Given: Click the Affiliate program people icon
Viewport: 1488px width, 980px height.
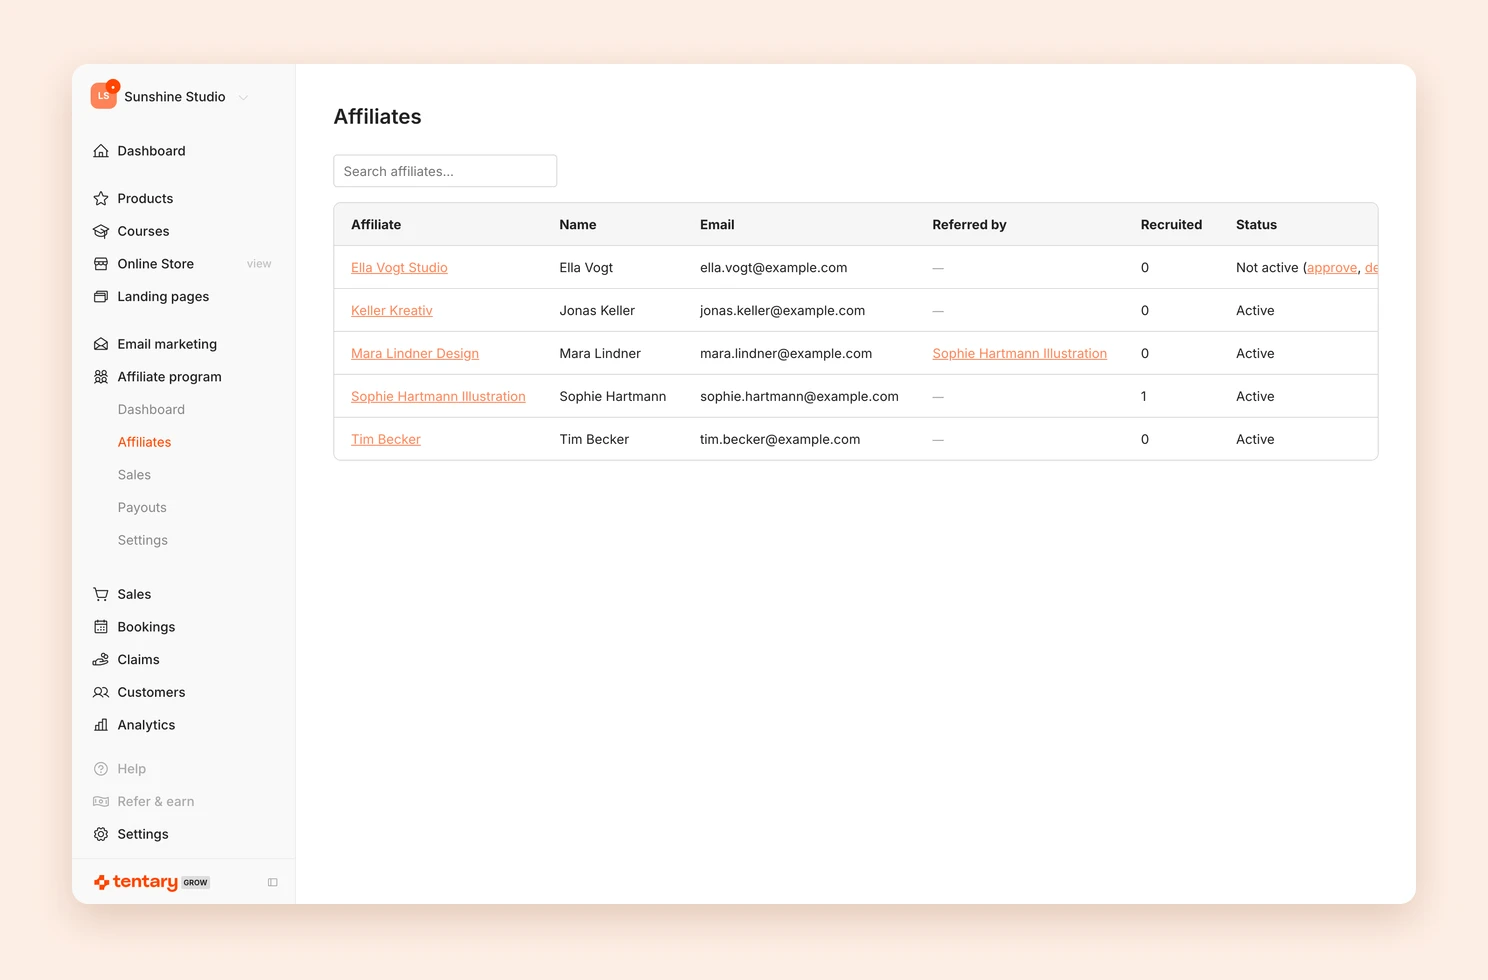Looking at the screenshot, I should tap(101, 377).
